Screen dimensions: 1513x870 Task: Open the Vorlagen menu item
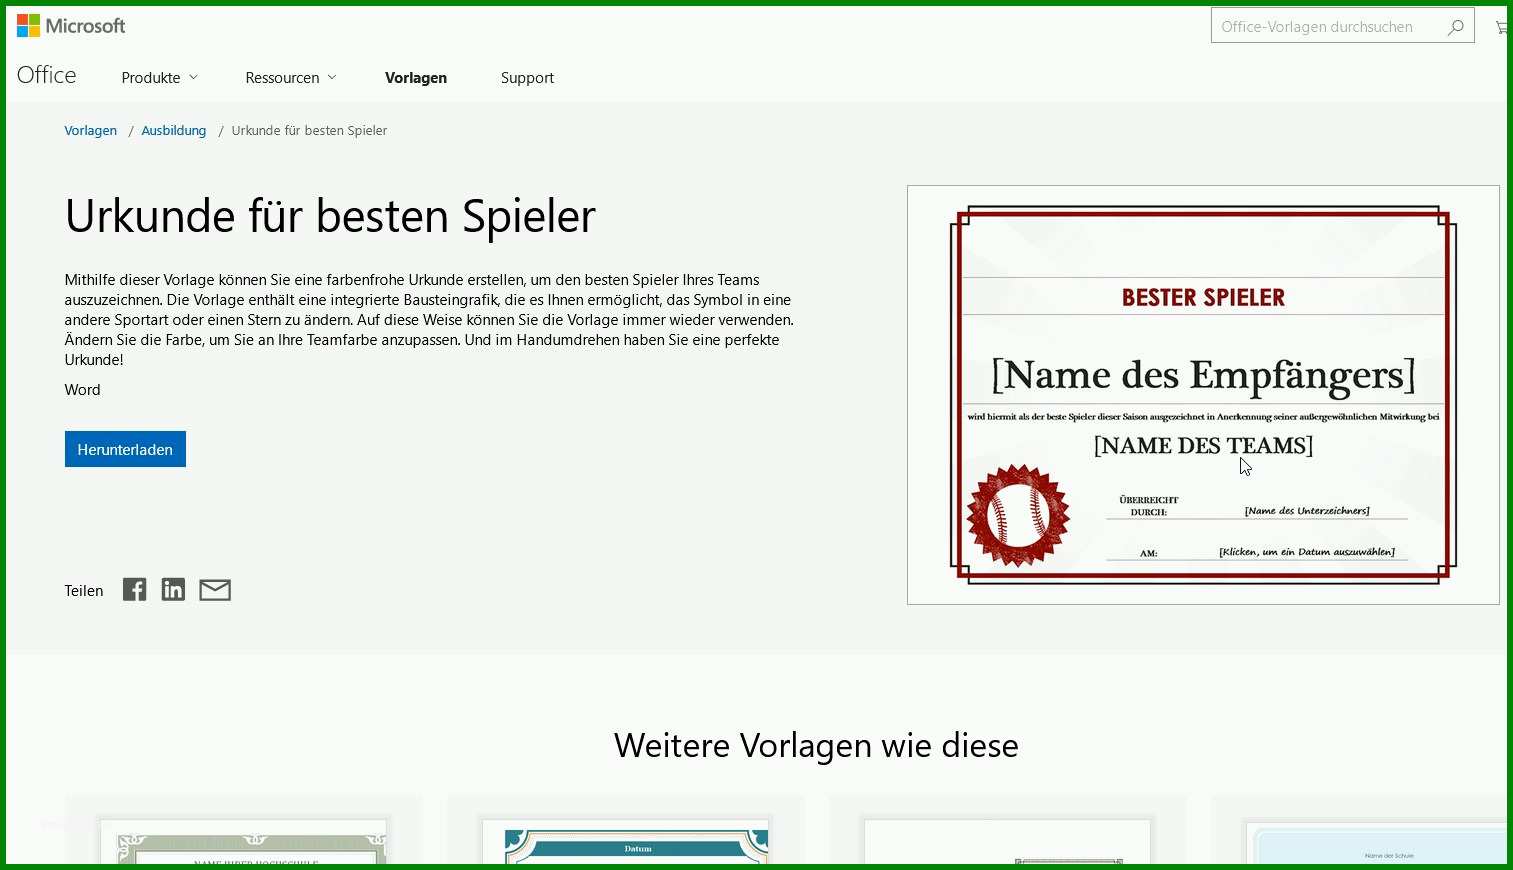pyautogui.click(x=416, y=78)
